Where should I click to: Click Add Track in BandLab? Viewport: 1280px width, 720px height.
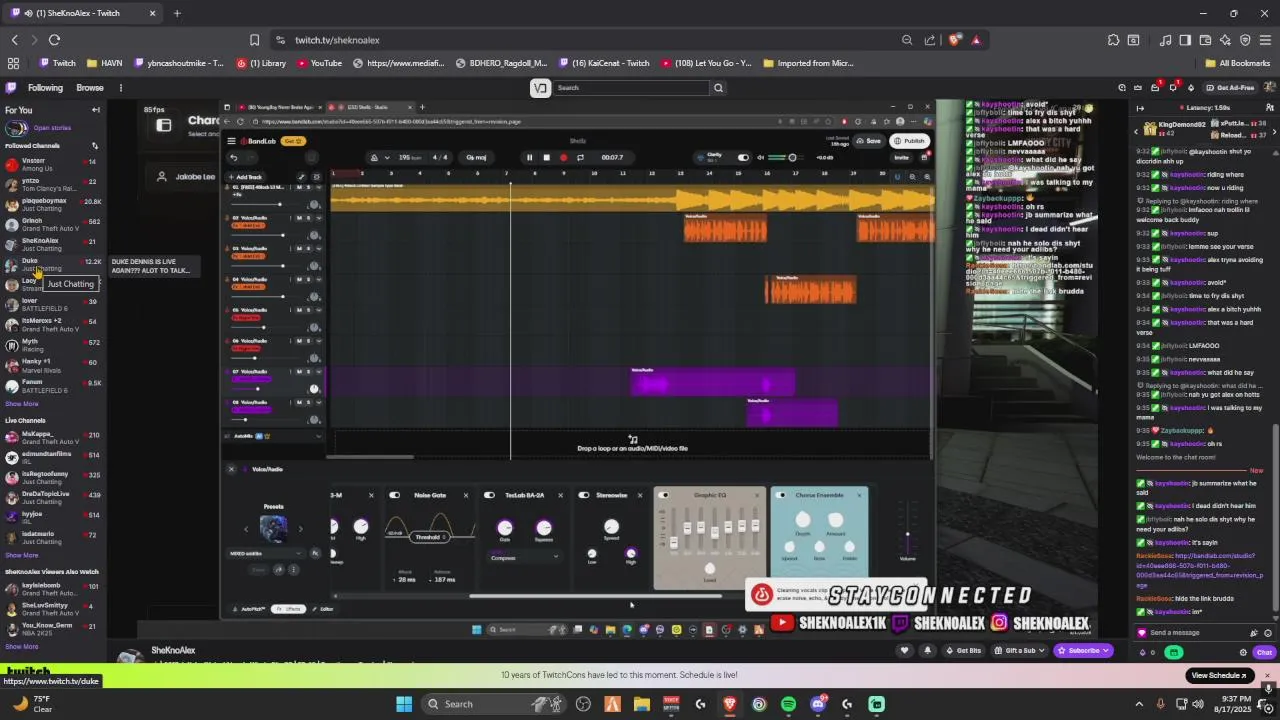click(246, 177)
